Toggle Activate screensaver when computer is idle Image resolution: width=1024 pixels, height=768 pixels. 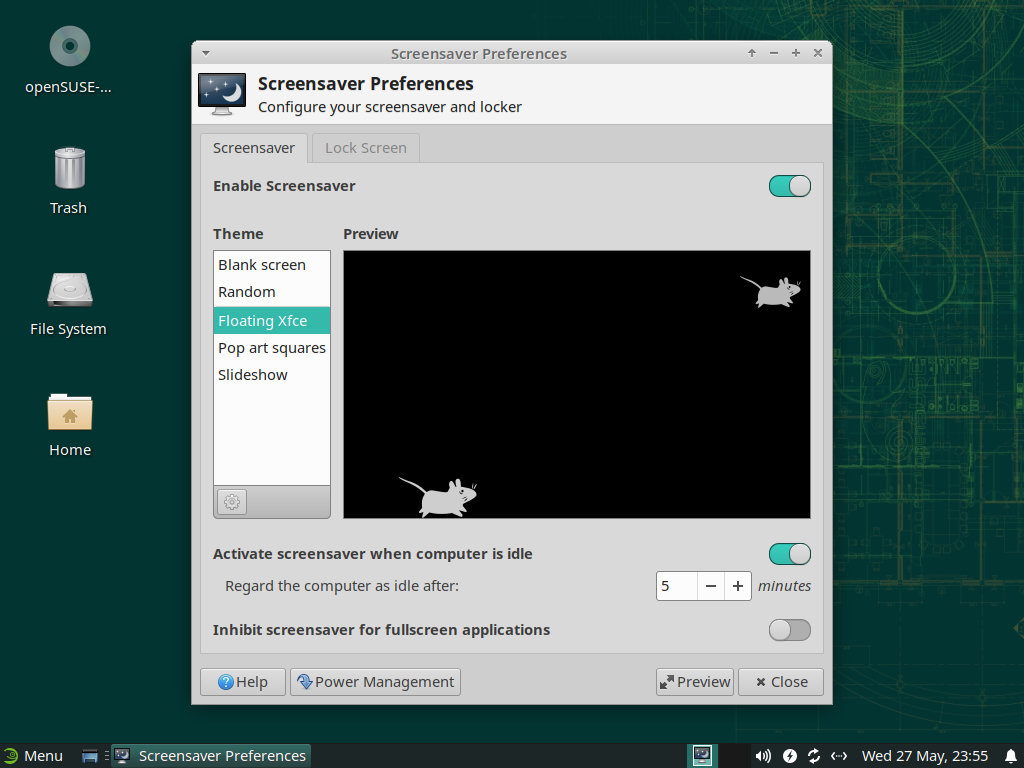[x=789, y=554]
